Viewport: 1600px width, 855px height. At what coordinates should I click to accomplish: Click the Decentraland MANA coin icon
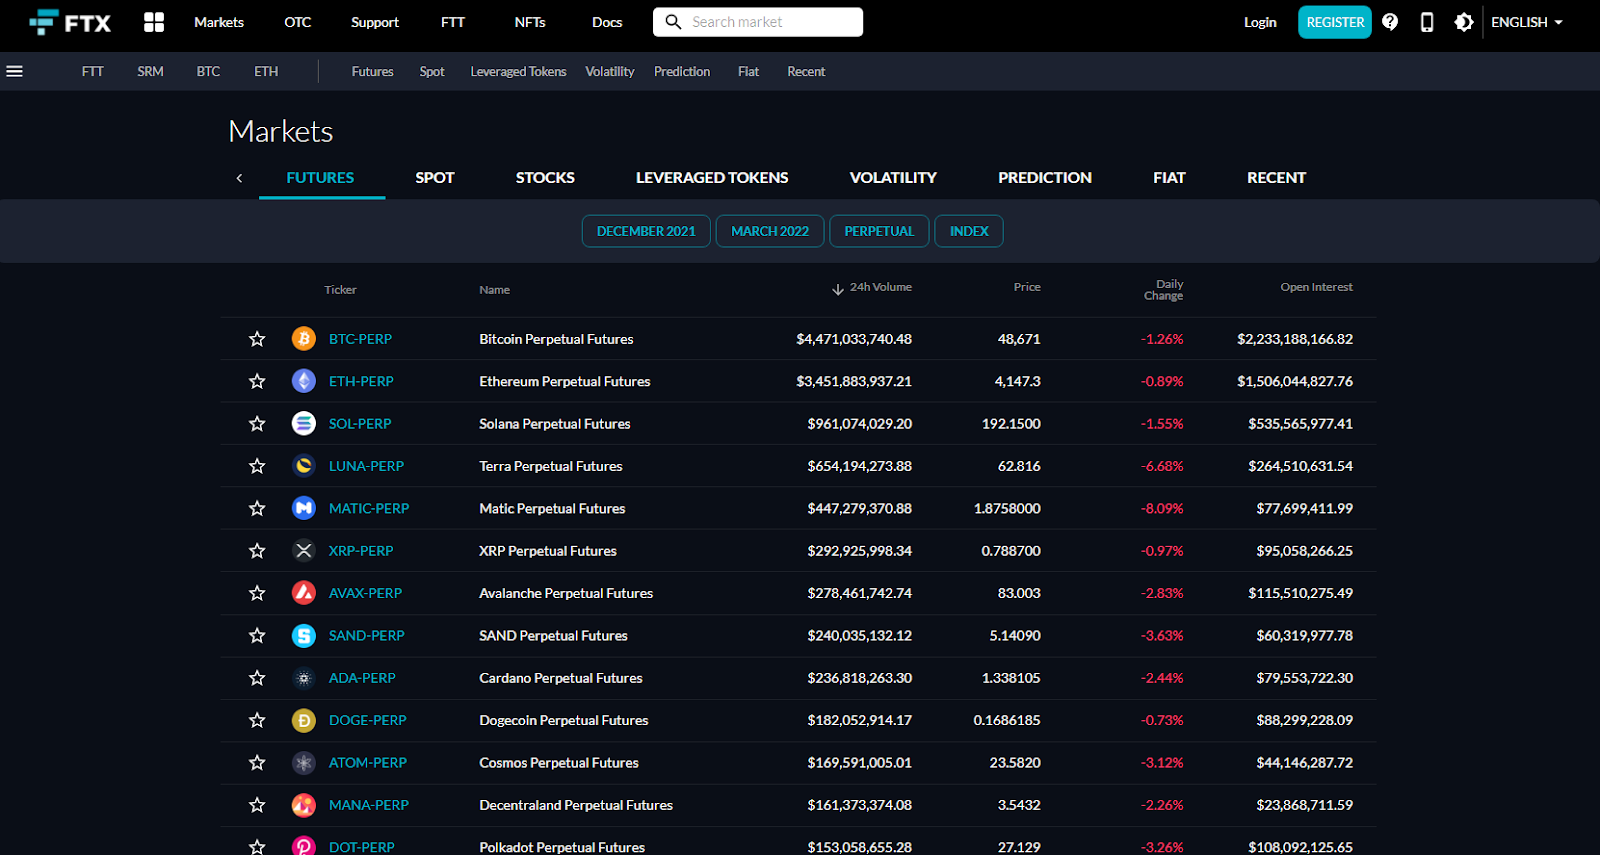(x=304, y=805)
